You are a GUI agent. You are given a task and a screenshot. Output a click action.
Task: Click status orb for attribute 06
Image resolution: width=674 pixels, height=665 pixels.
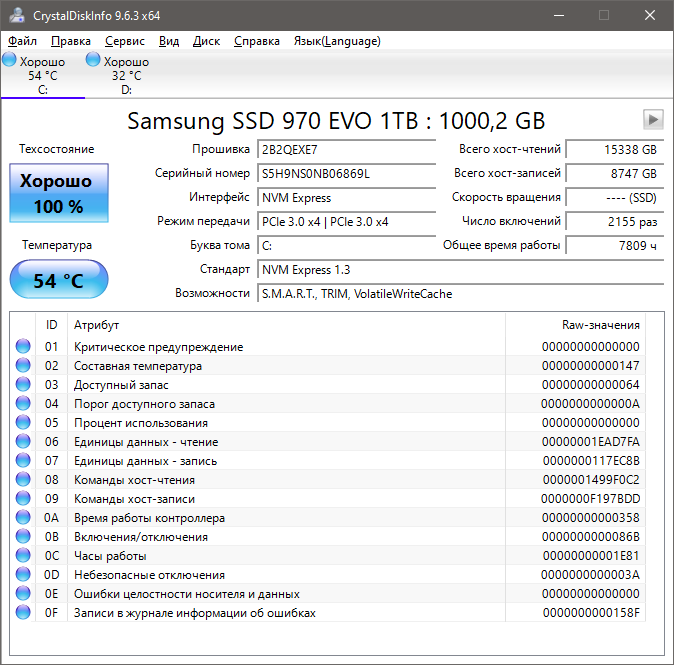[23, 441]
